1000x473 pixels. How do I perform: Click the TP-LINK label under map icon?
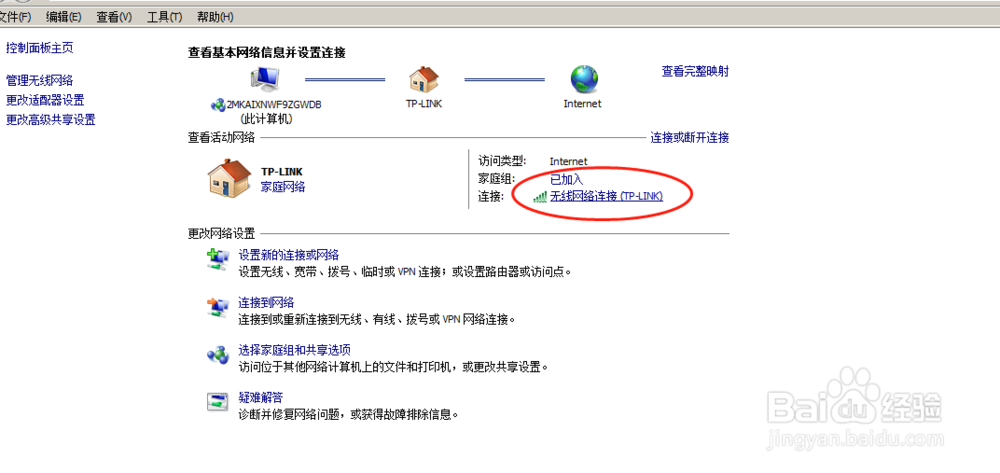click(x=424, y=104)
